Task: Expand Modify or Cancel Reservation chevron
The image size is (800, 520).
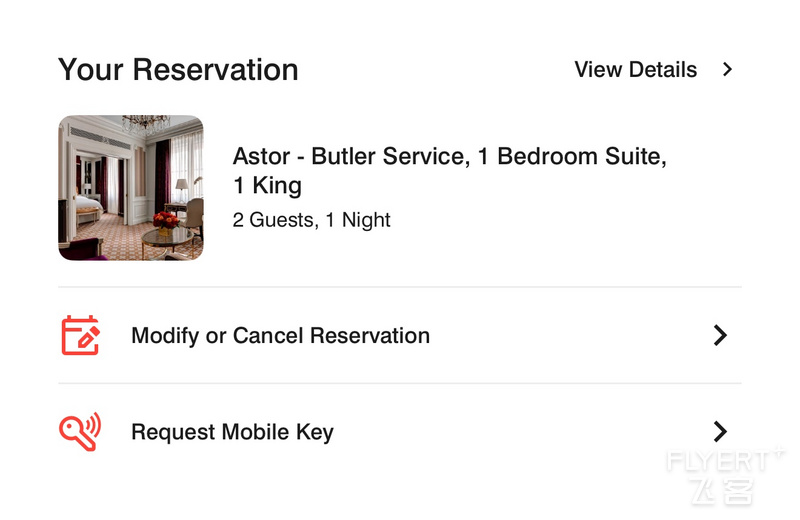Action: tap(720, 335)
